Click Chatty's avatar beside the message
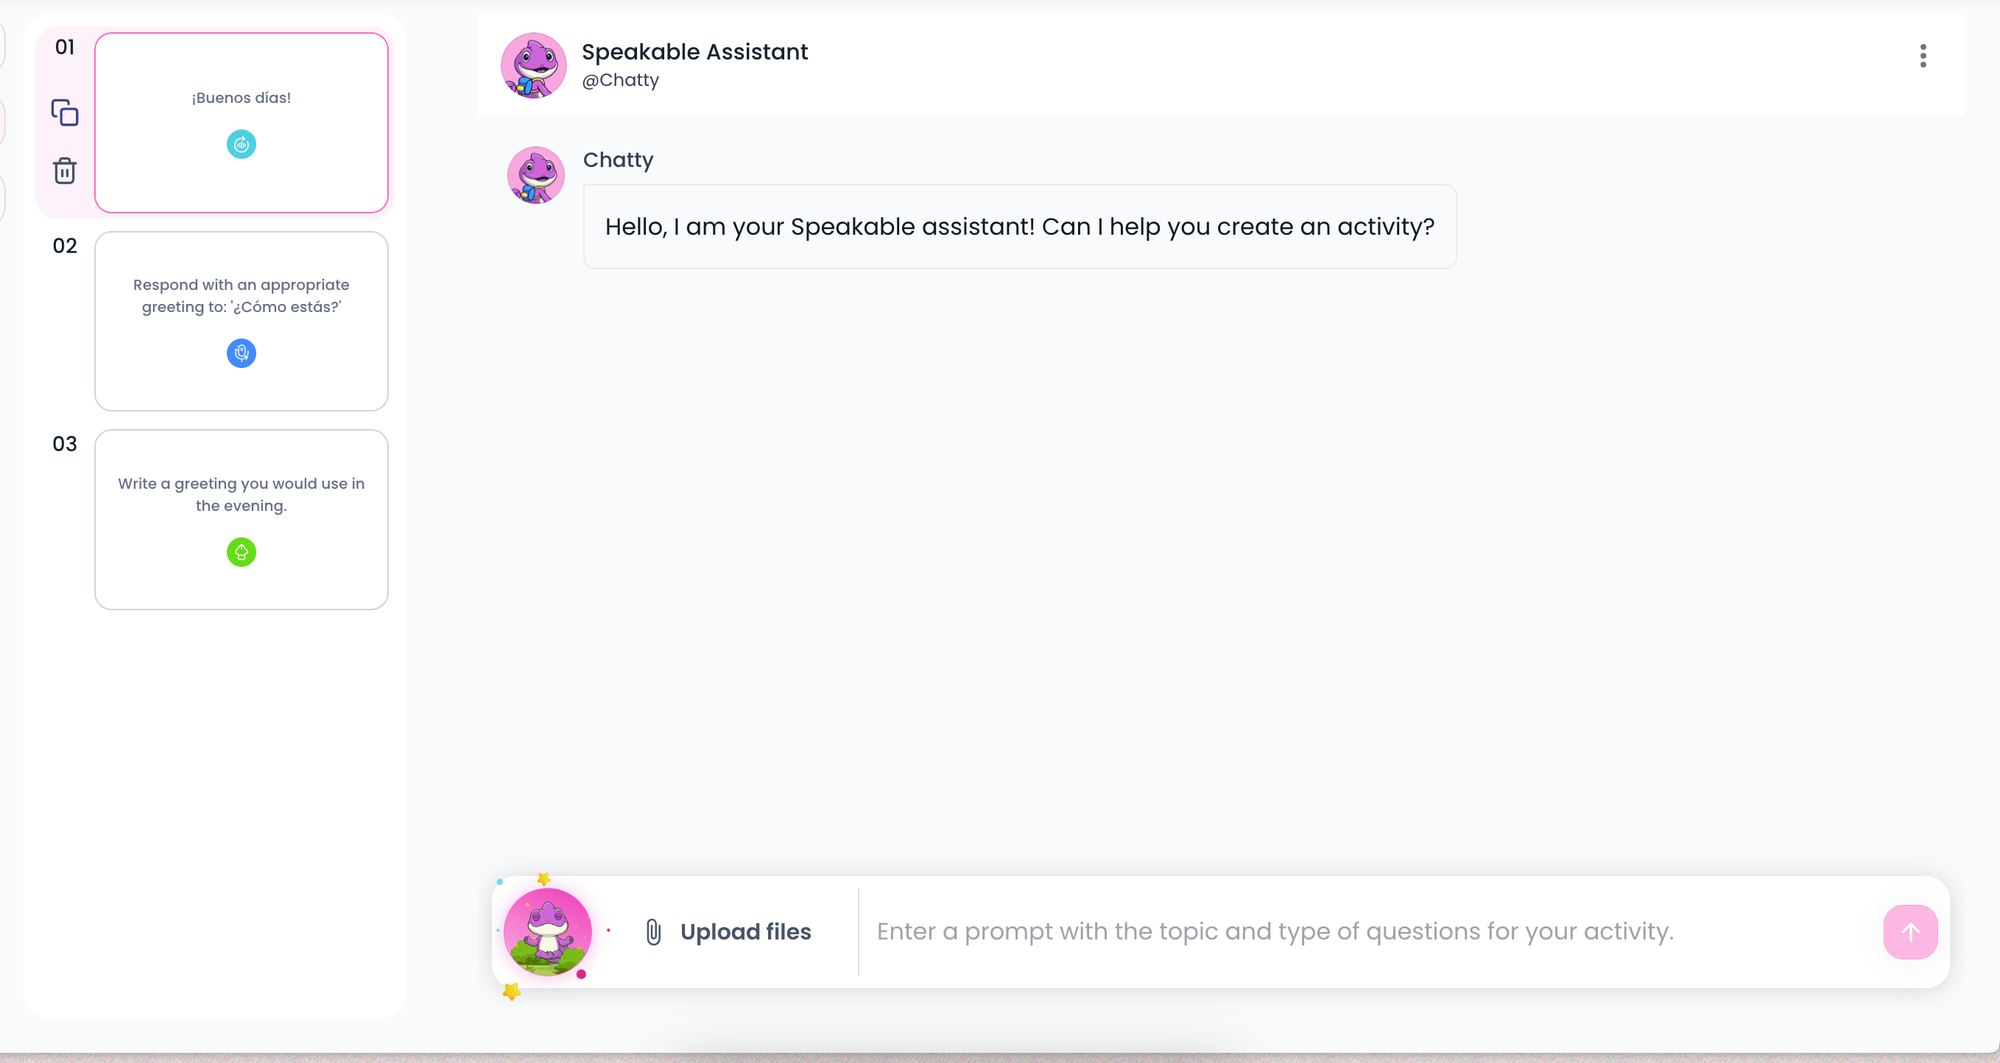Viewport: 2000px width, 1063px height. coord(536,175)
